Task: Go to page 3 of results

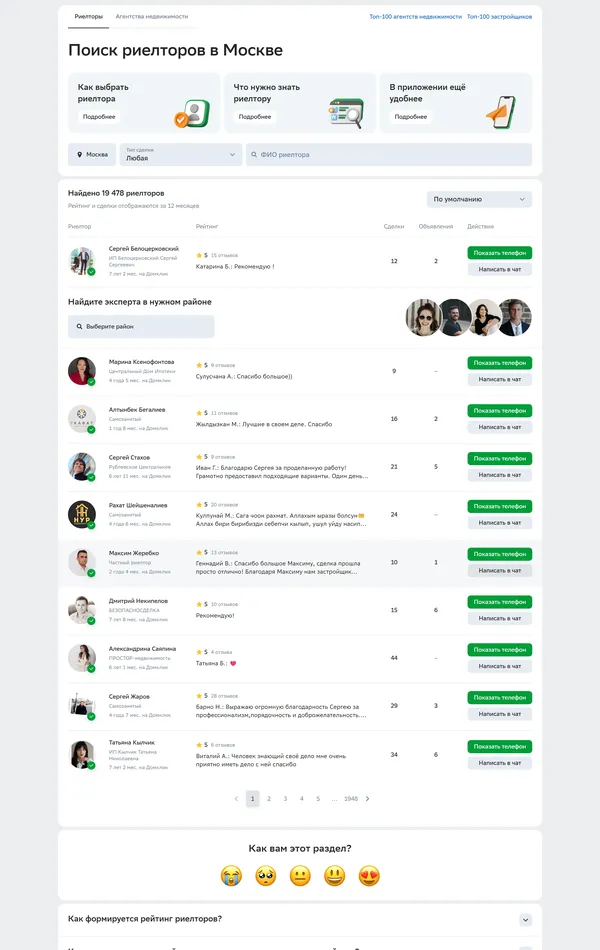Action: tap(285, 799)
